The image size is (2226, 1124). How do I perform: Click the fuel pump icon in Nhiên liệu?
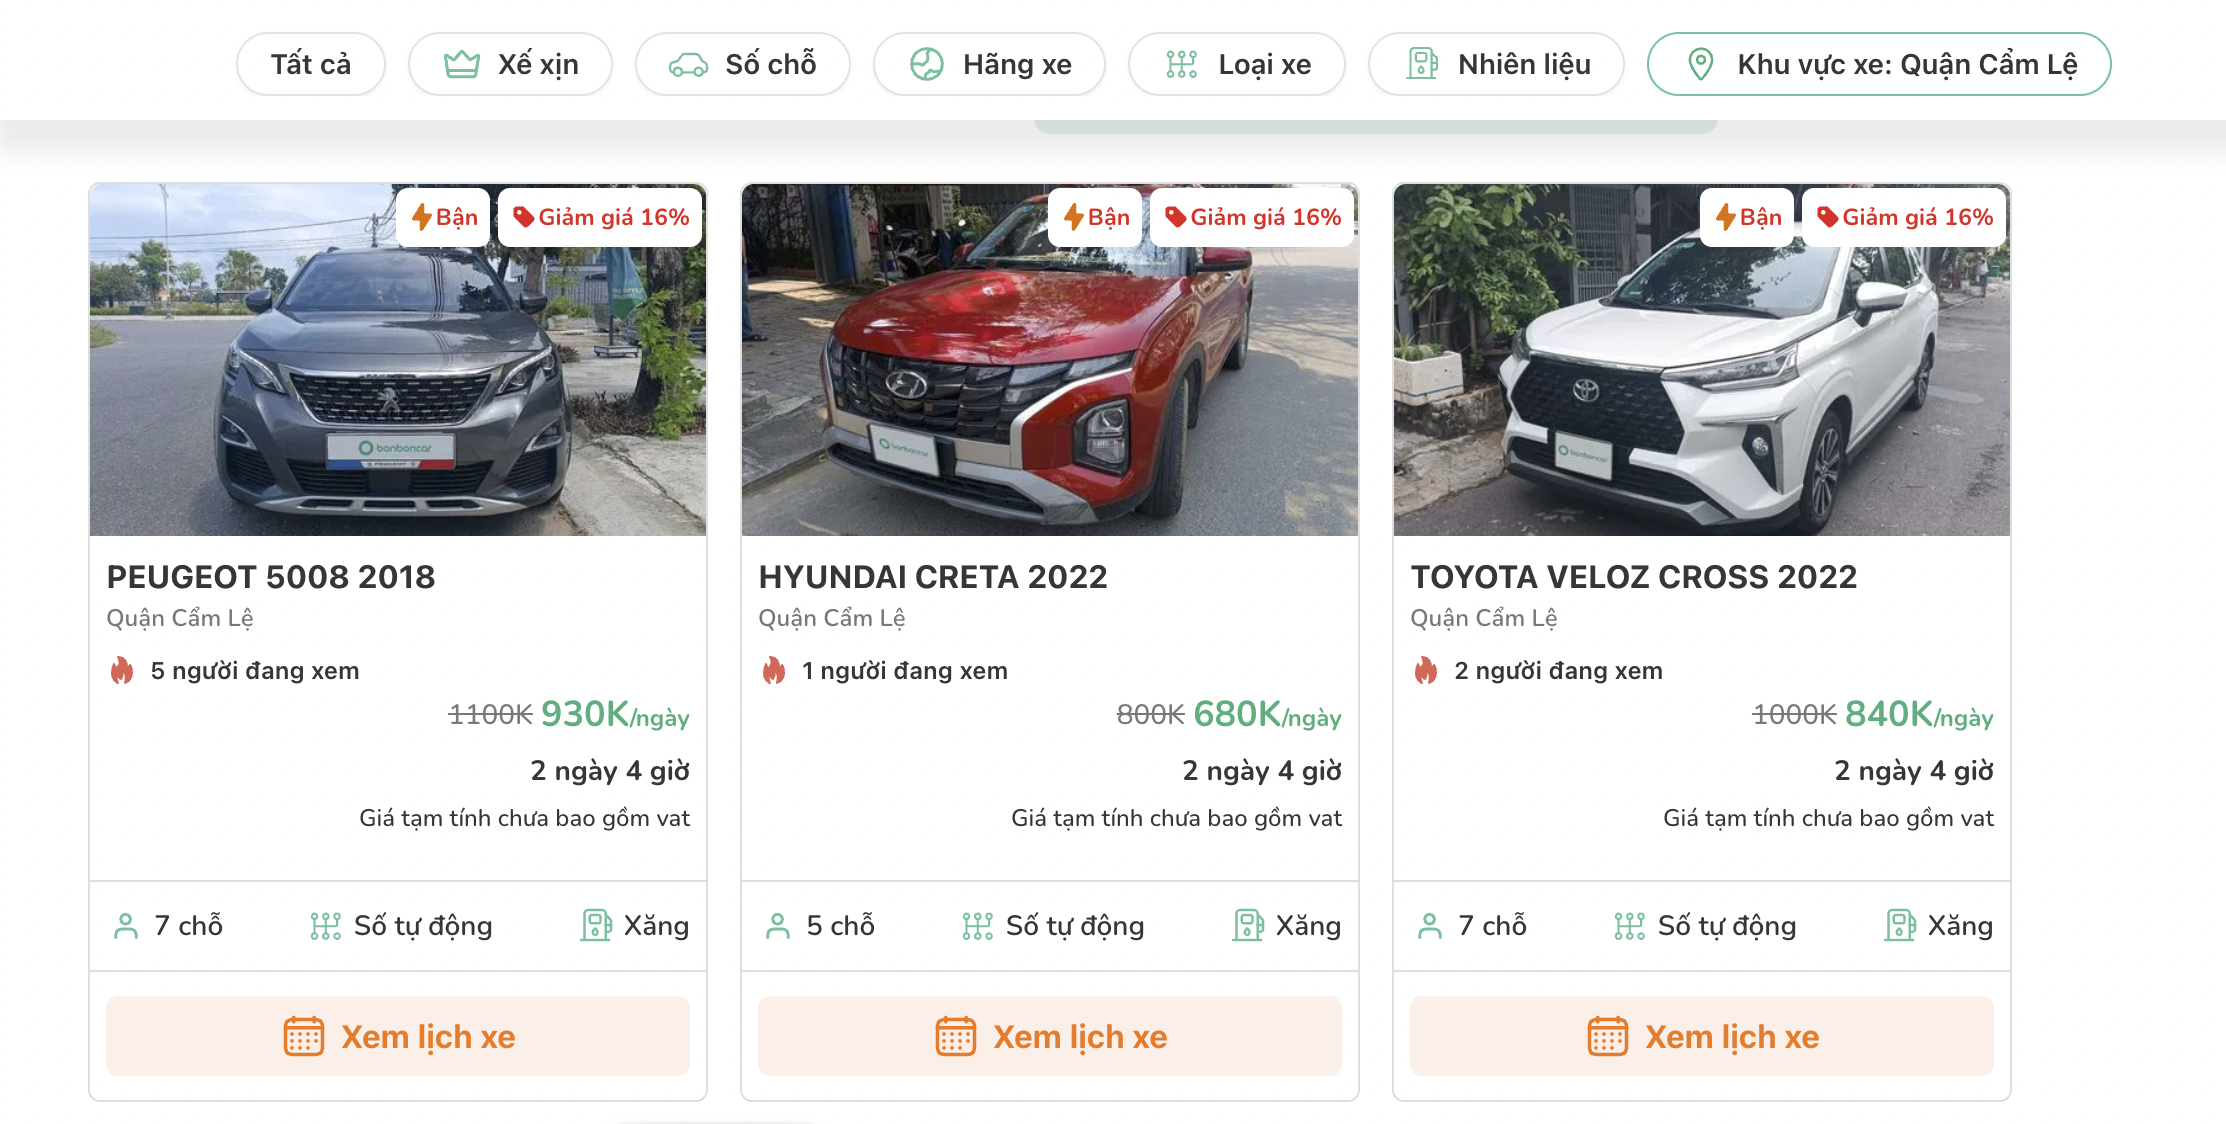(1422, 64)
